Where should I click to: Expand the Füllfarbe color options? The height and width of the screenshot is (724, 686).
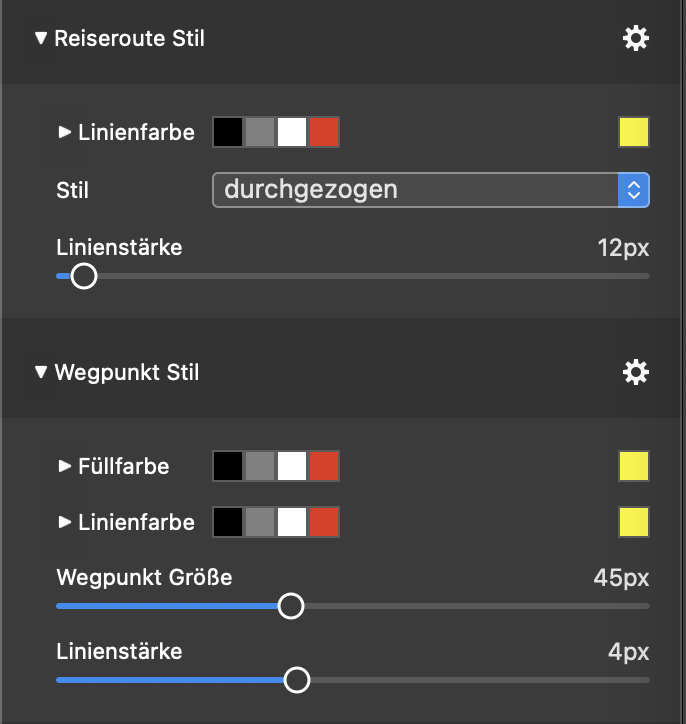(x=65, y=466)
